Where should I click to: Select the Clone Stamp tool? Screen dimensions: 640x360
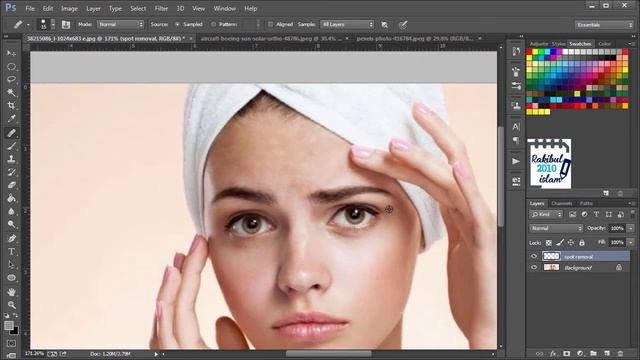pyautogui.click(x=11, y=159)
